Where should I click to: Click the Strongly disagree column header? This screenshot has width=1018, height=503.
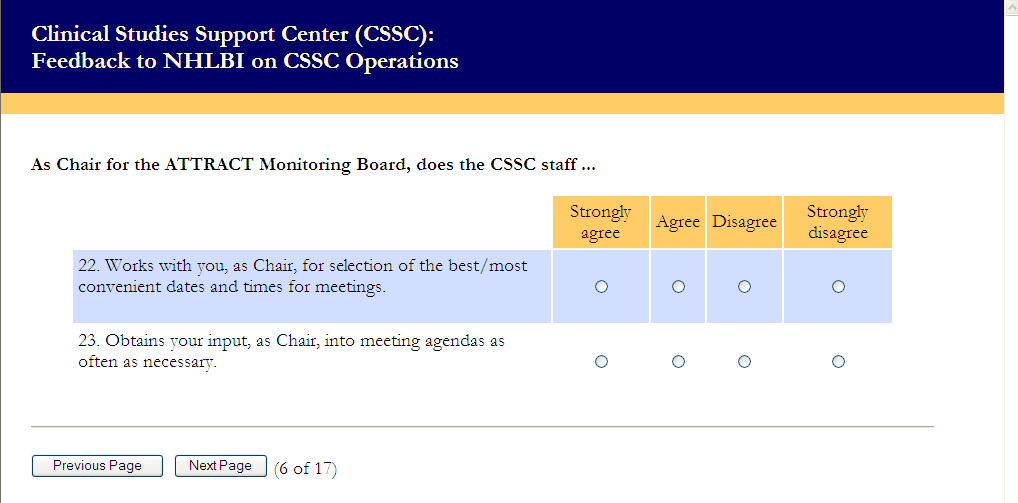(x=838, y=222)
